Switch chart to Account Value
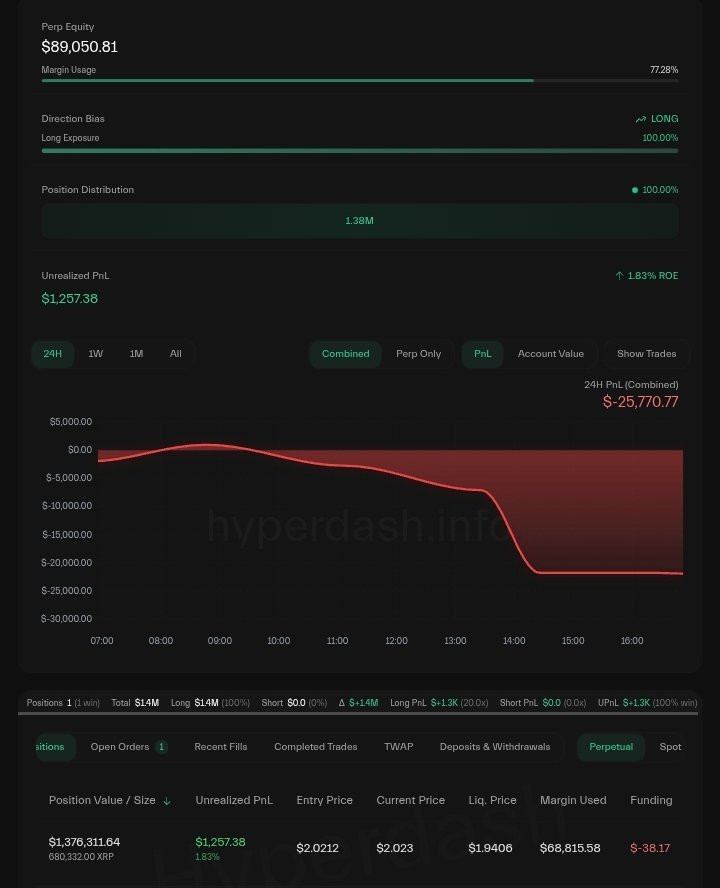This screenshot has width=720, height=888. point(551,354)
